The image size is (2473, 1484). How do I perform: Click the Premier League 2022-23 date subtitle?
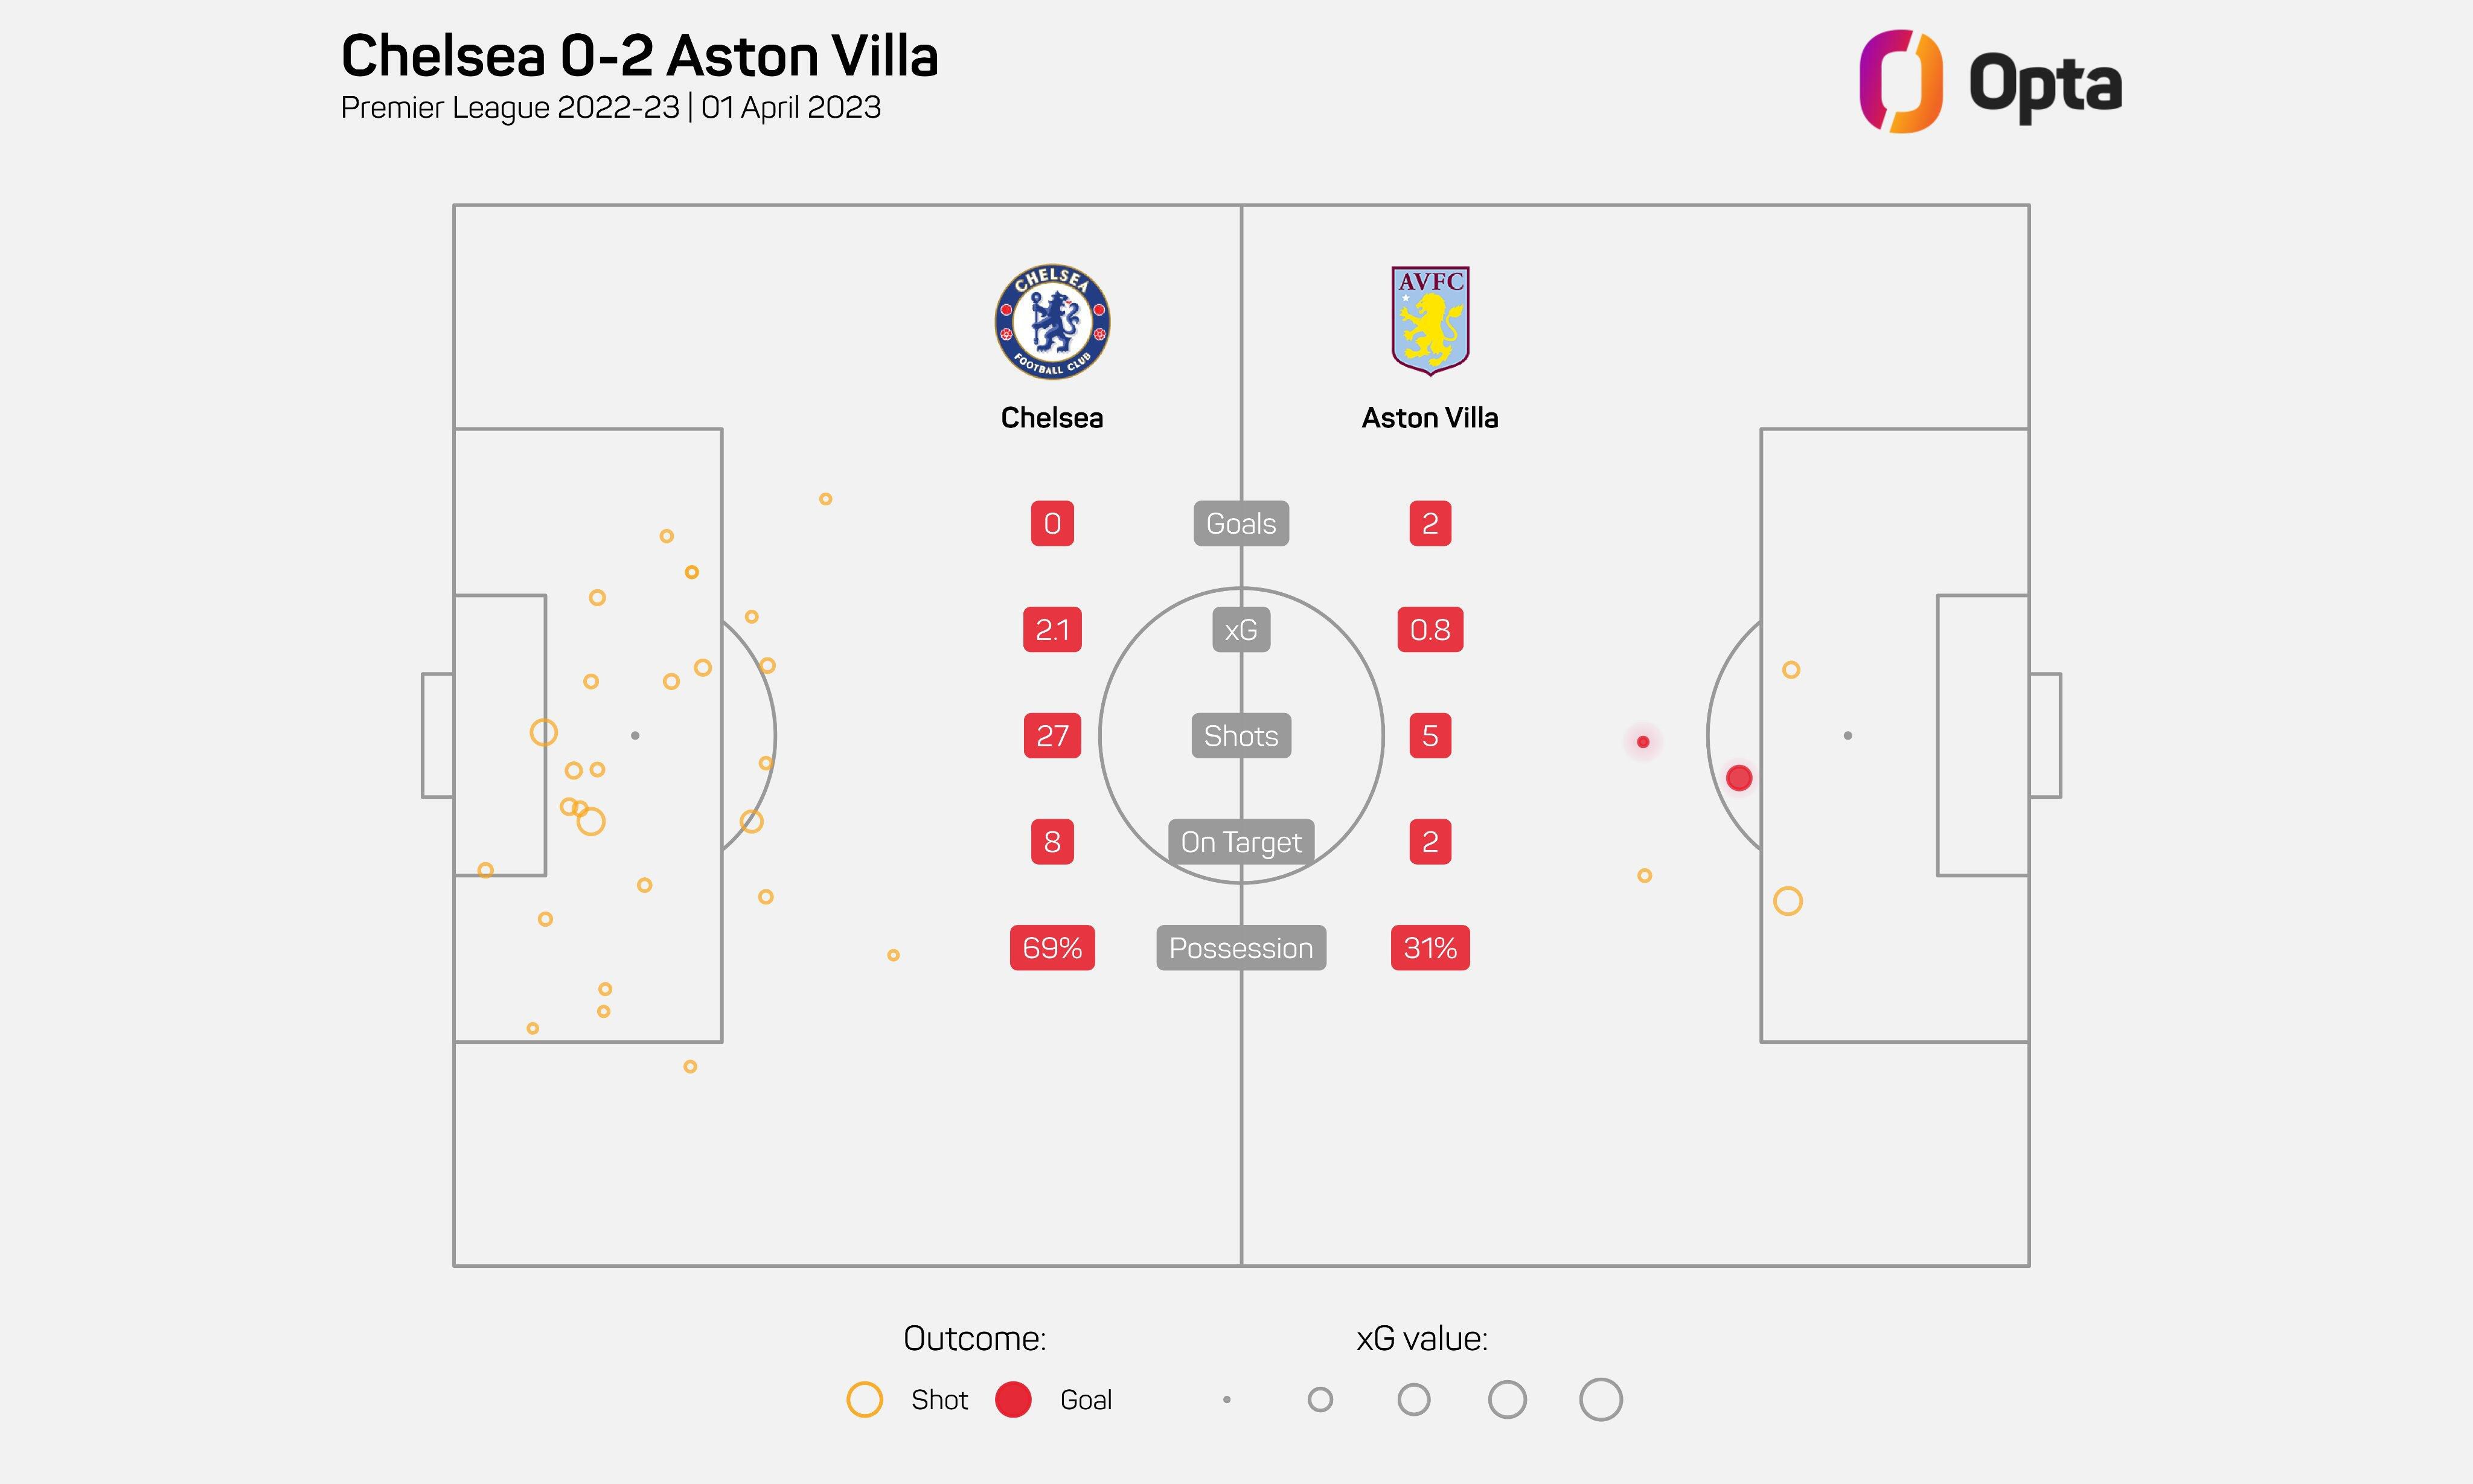click(x=610, y=108)
